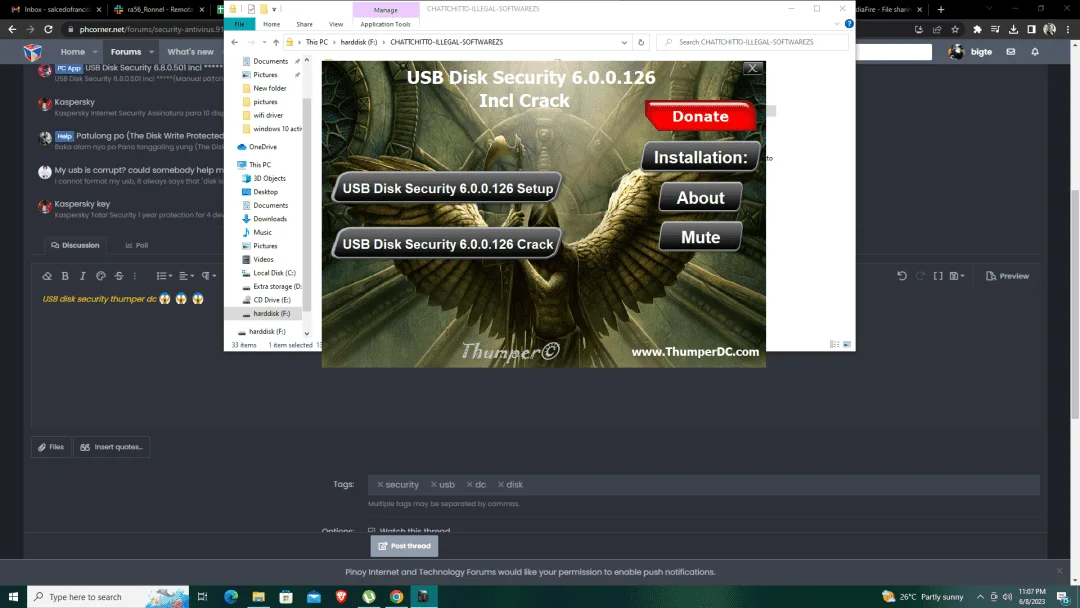Remove the security tag
The height and width of the screenshot is (608, 1080).
[380, 485]
